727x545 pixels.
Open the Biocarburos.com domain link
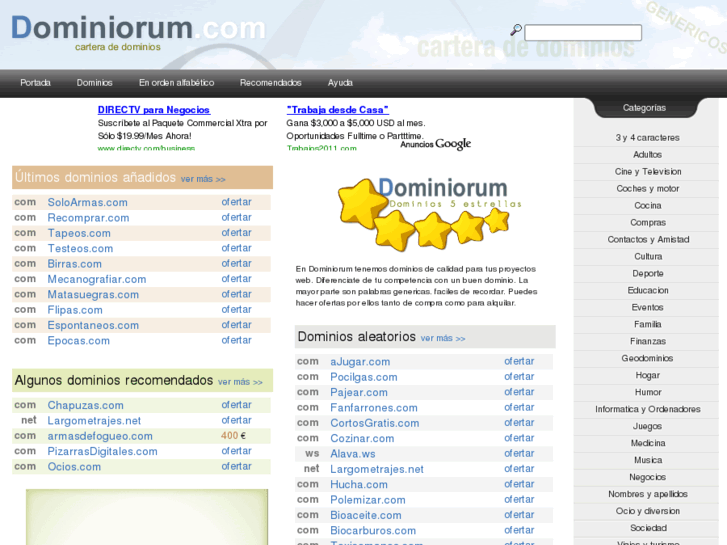pos(373,530)
